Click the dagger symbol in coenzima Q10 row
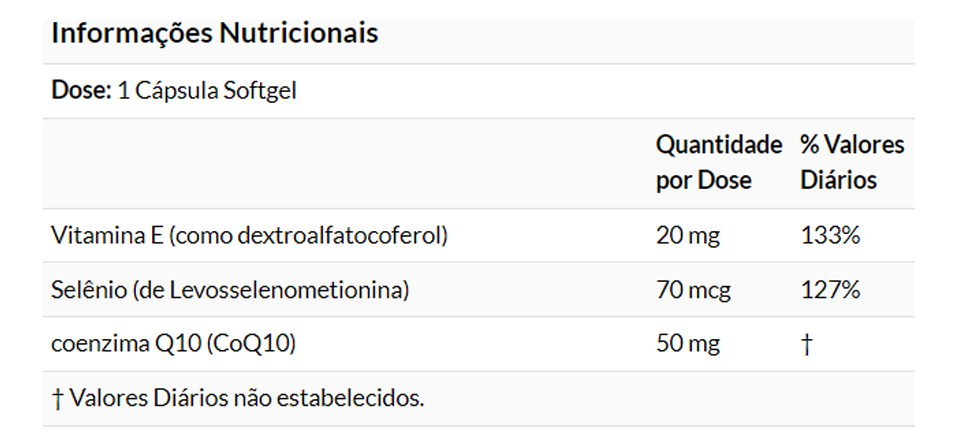The width and height of the screenshot is (958, 447). coord(807,345)
